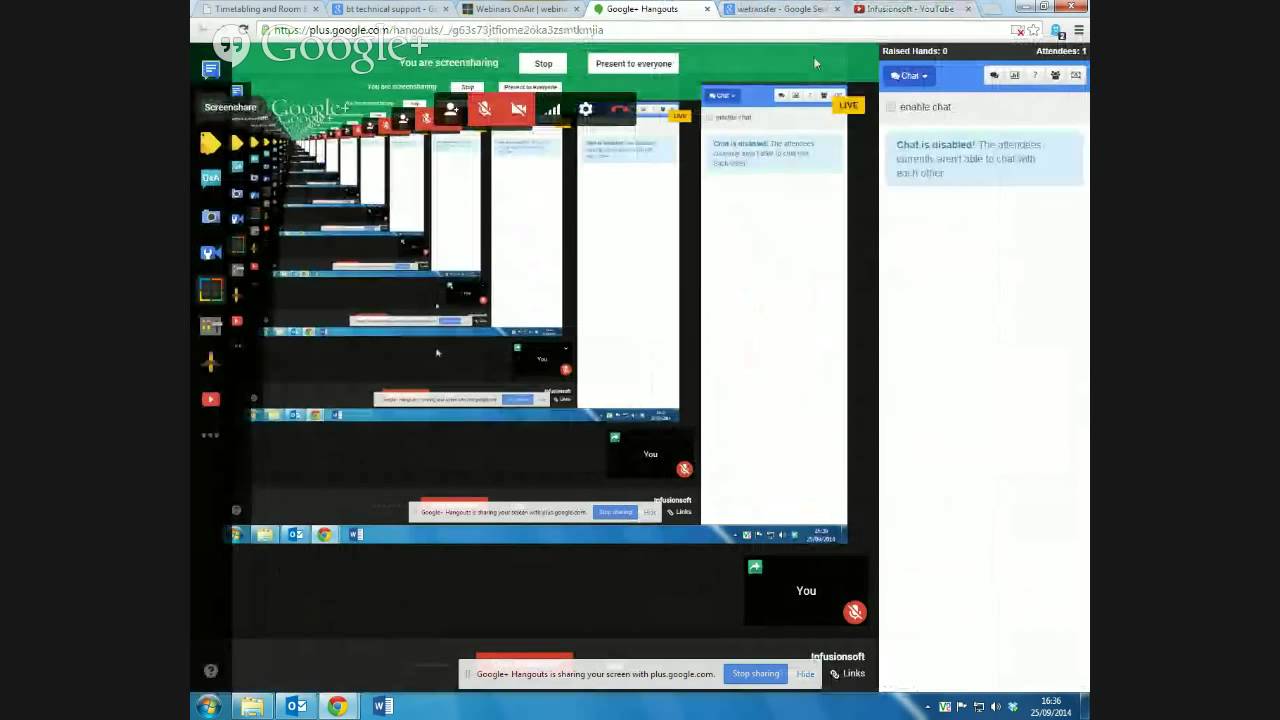The width and height of the screenshot is (1280, 720).
Task: Open polls chart icon in webinar toolbar
Action: (x=1014, y=75)
